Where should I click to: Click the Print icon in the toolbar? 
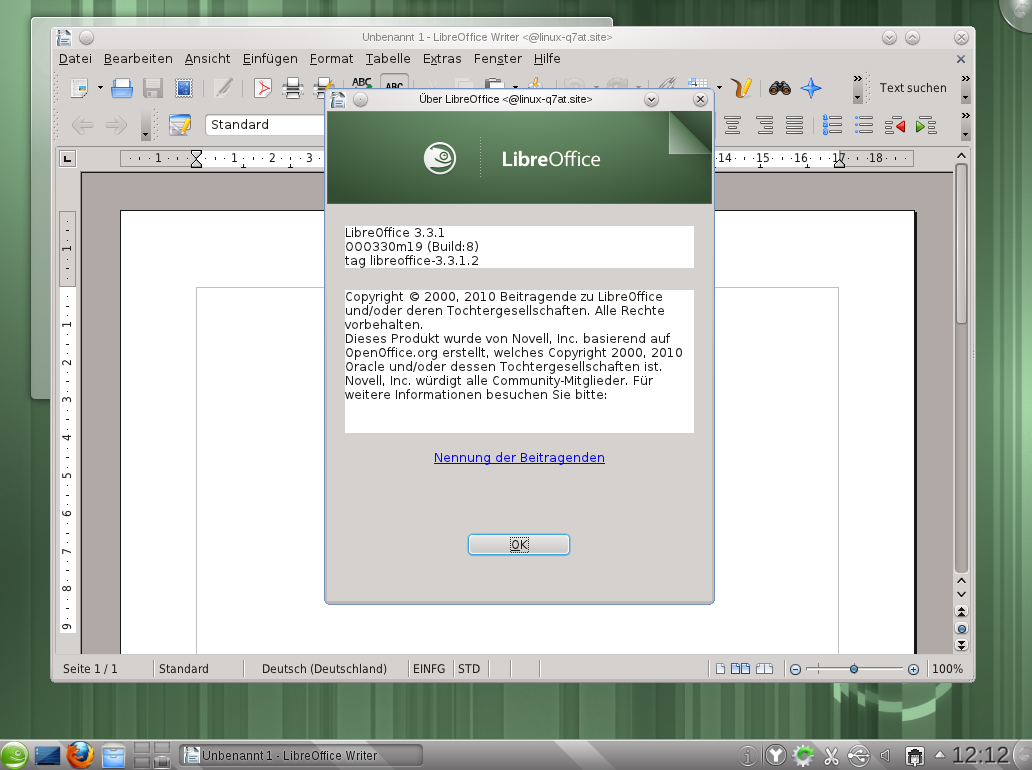(x=291, y=86)
